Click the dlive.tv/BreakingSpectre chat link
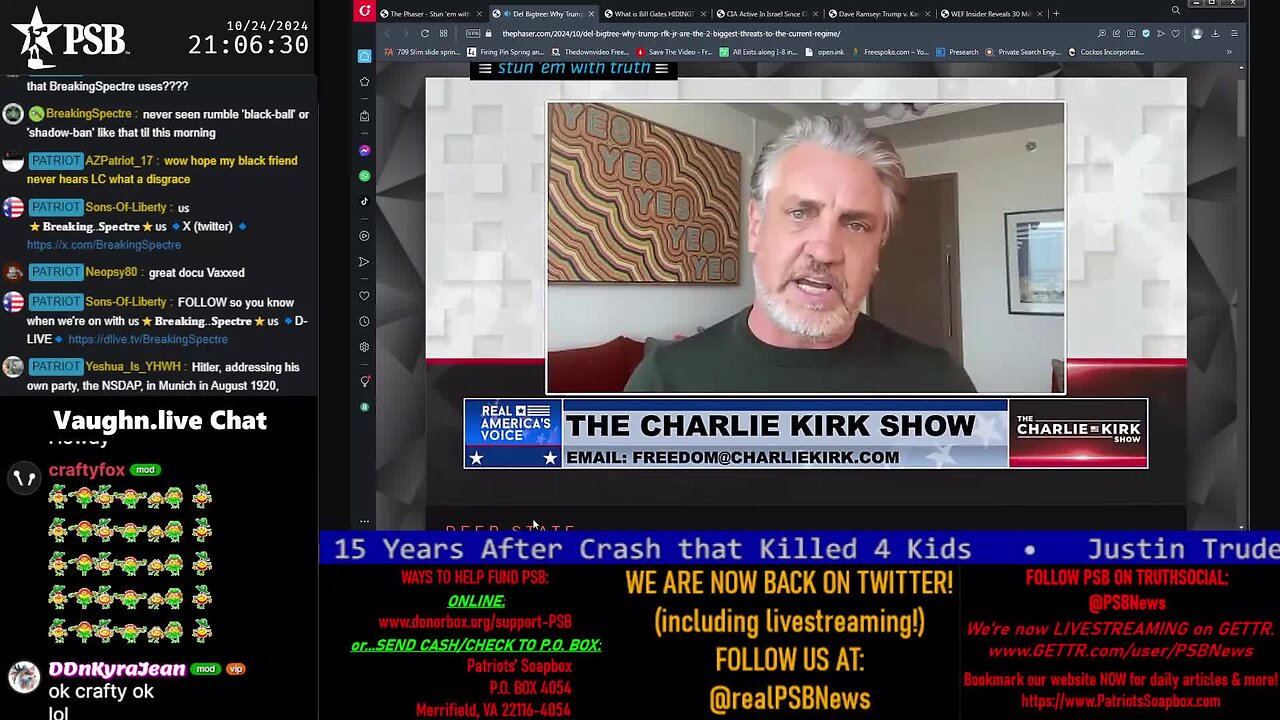This screenshot has height=720, width=1280. coord(148,339)
